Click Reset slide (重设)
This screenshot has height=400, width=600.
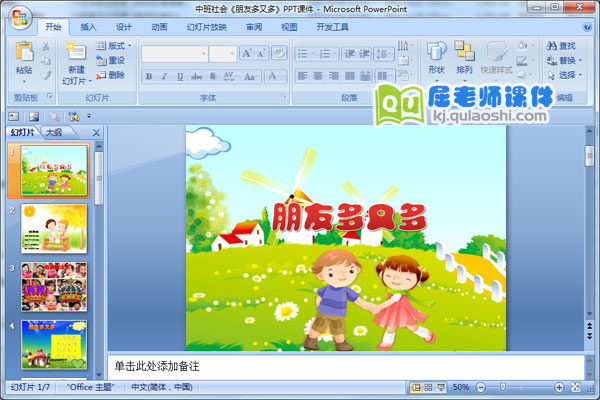click(x=111, y=60)
